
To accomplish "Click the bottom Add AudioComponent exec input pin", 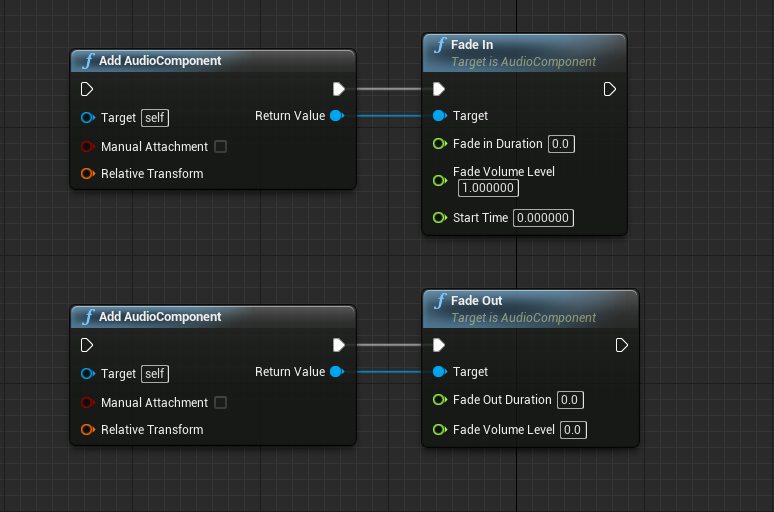I will coord(87,346).
